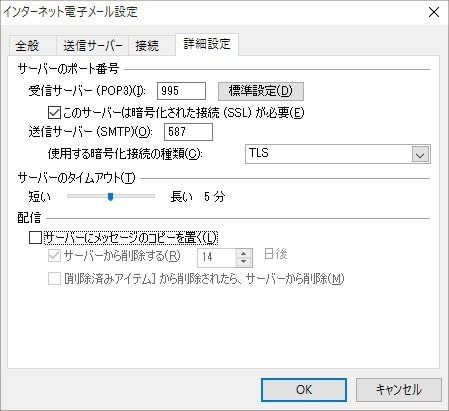Click the server timeout slider handle
The width and height of the screenshot is (449, 411).
point(110,197)
